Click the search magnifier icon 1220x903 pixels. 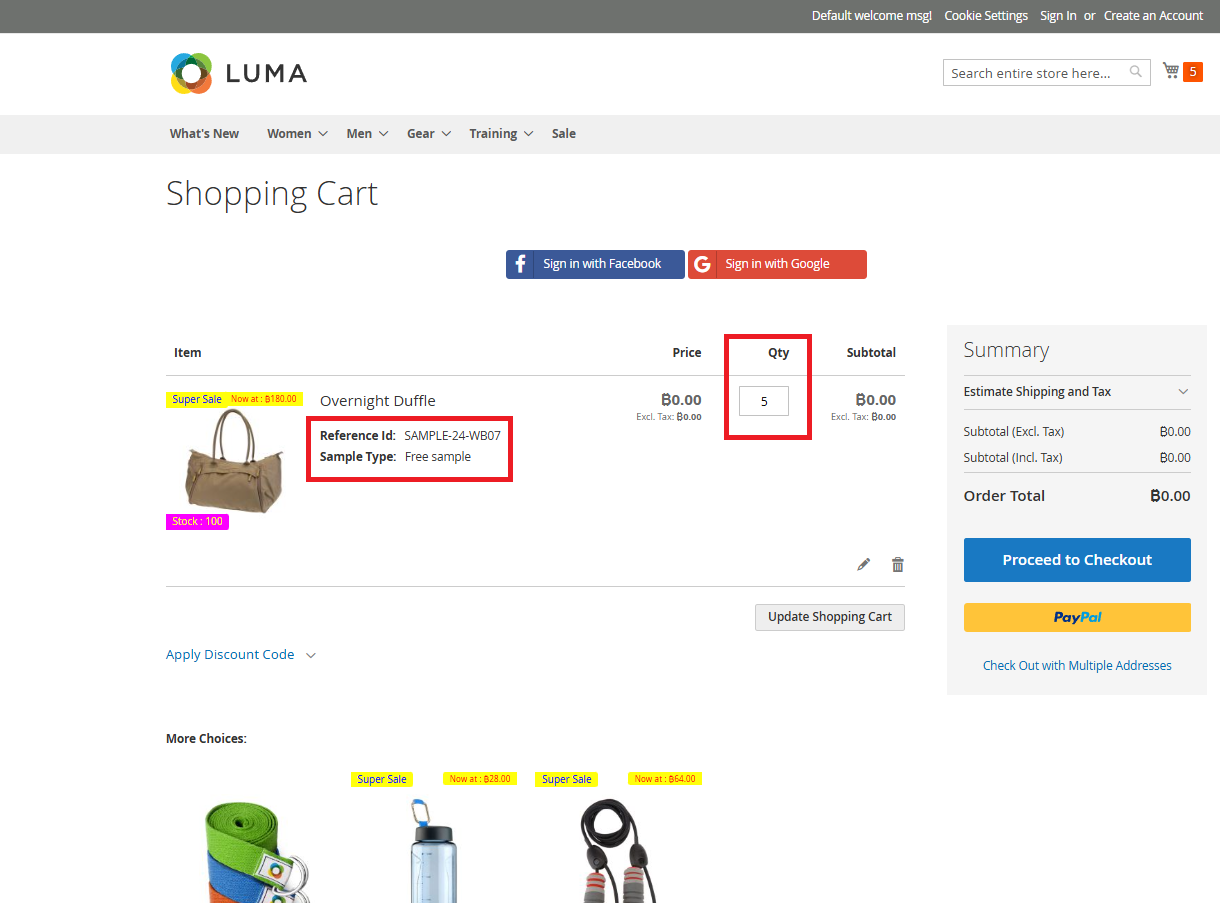[1136, 72]
